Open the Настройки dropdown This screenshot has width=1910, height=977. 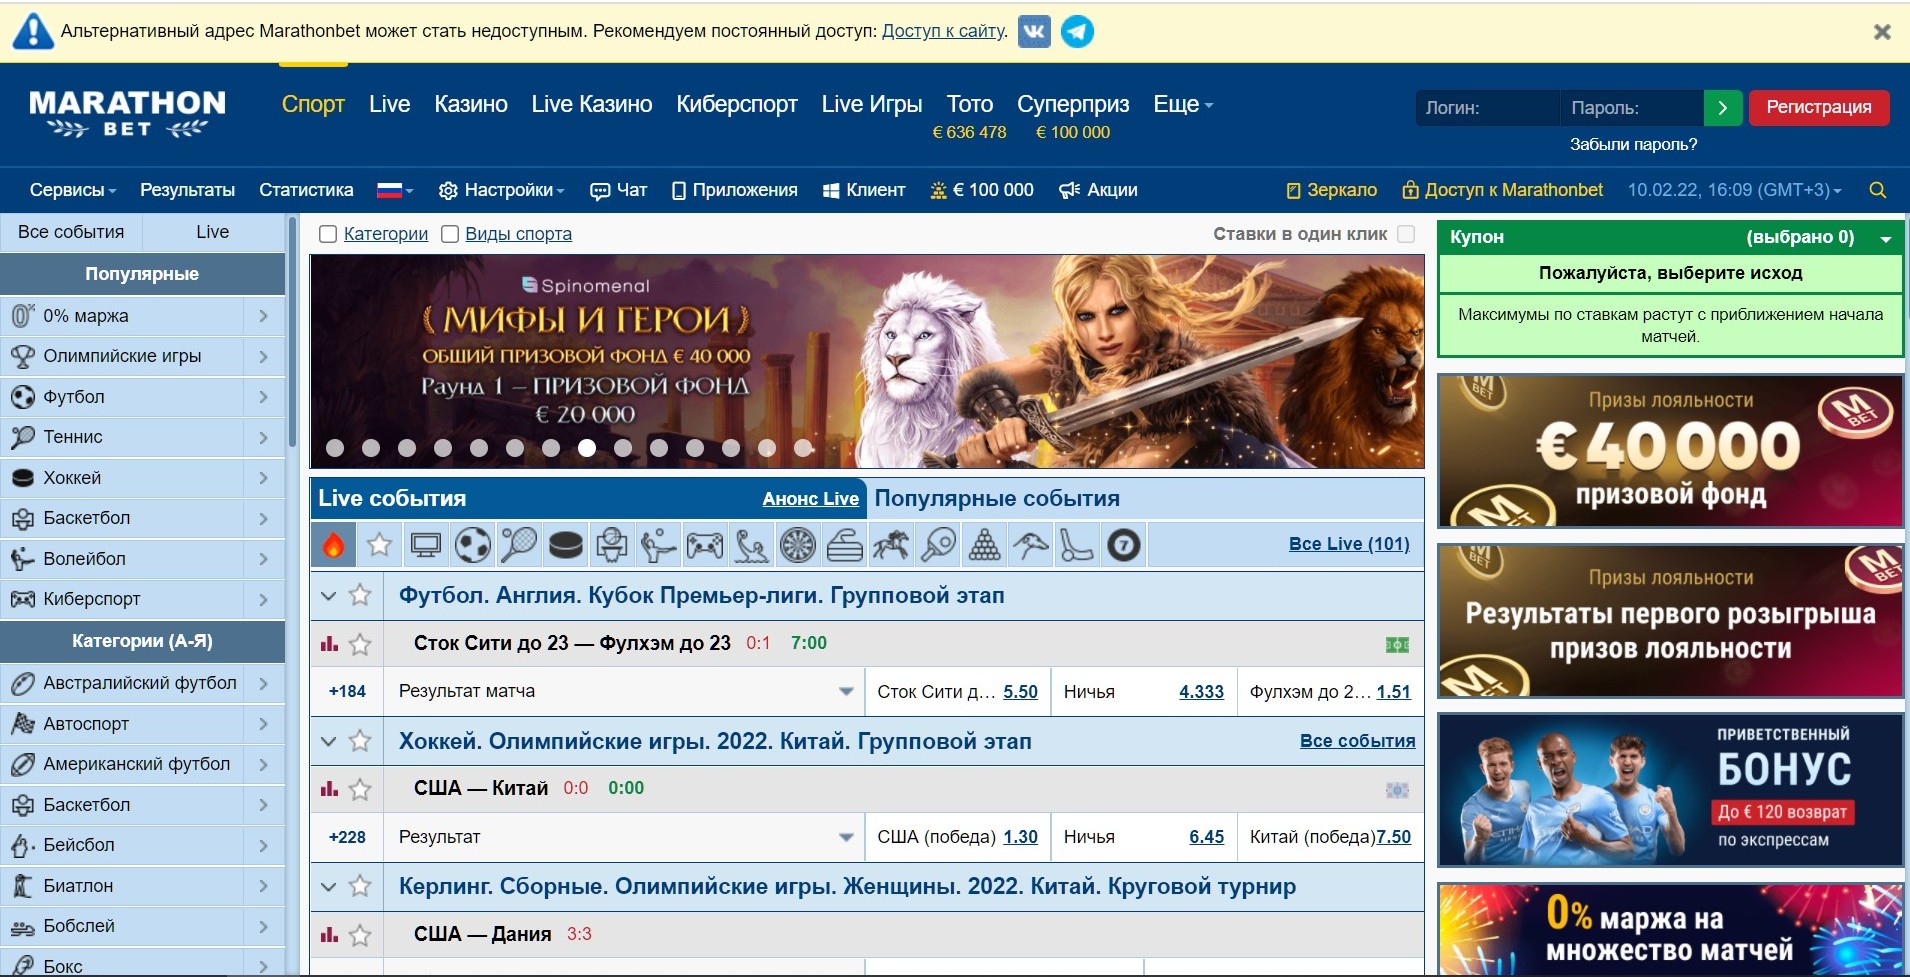pos(502,190)
